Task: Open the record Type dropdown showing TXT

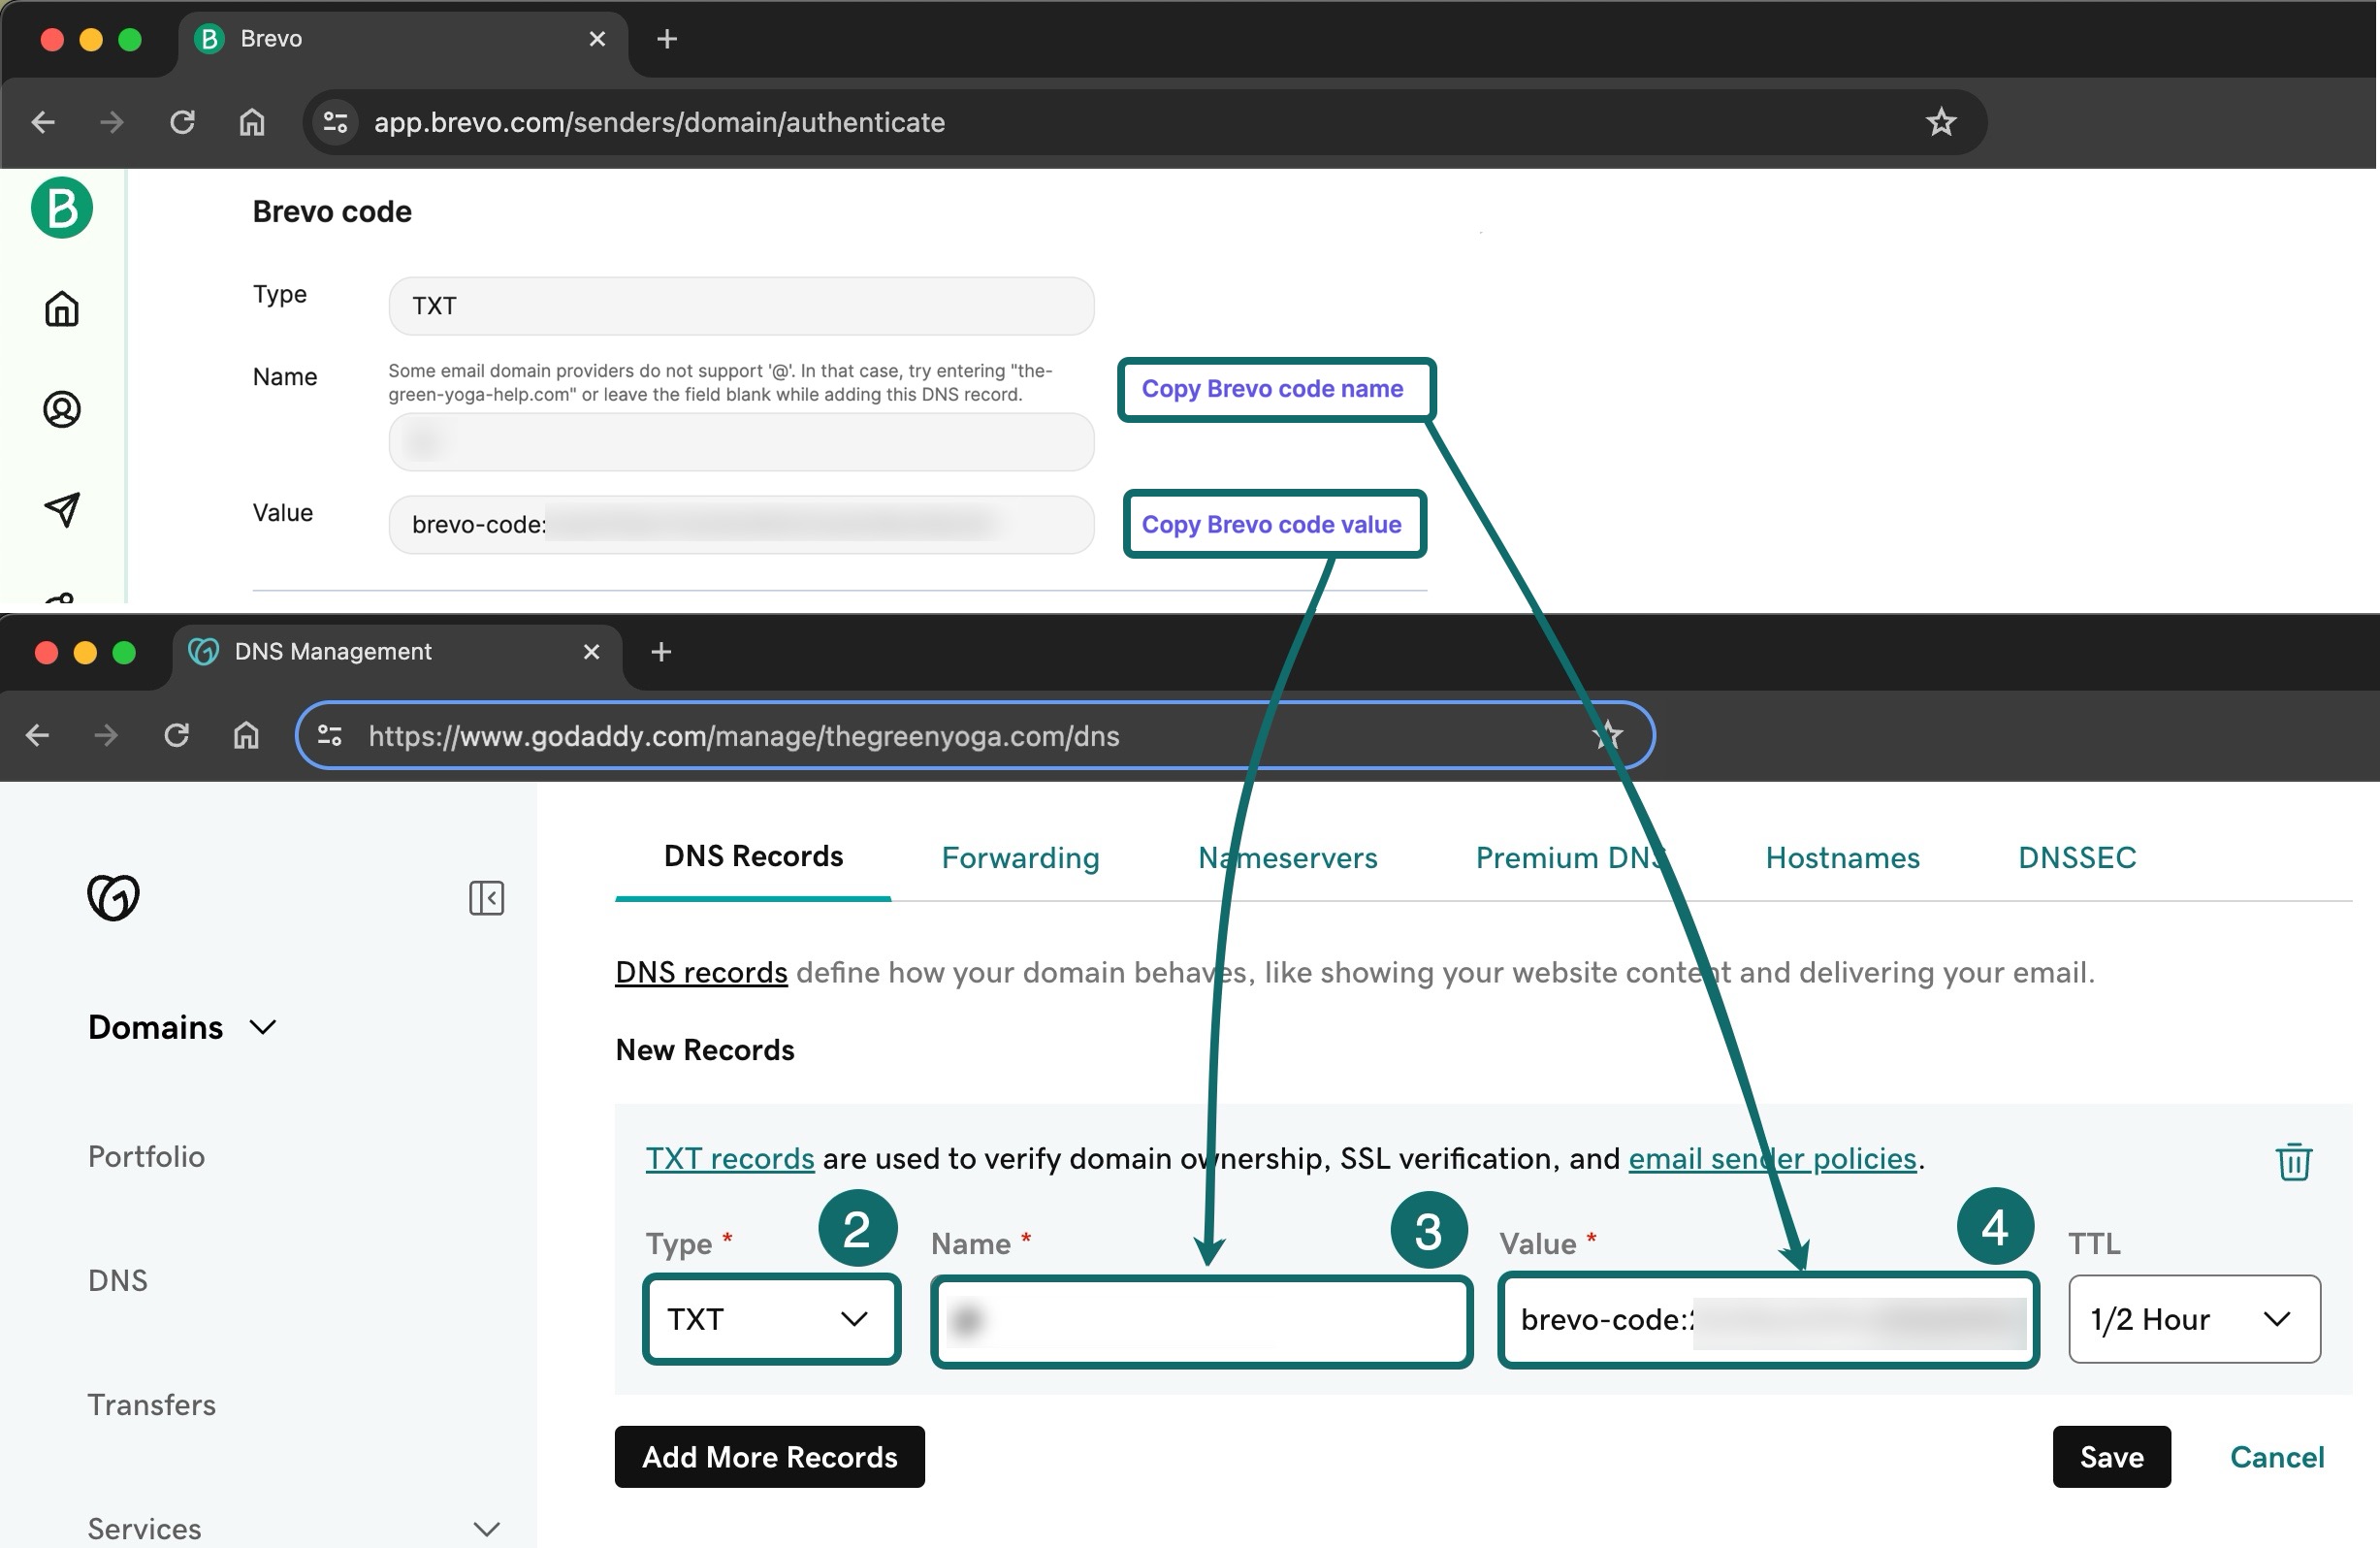Action: [x=771, y=1319]
